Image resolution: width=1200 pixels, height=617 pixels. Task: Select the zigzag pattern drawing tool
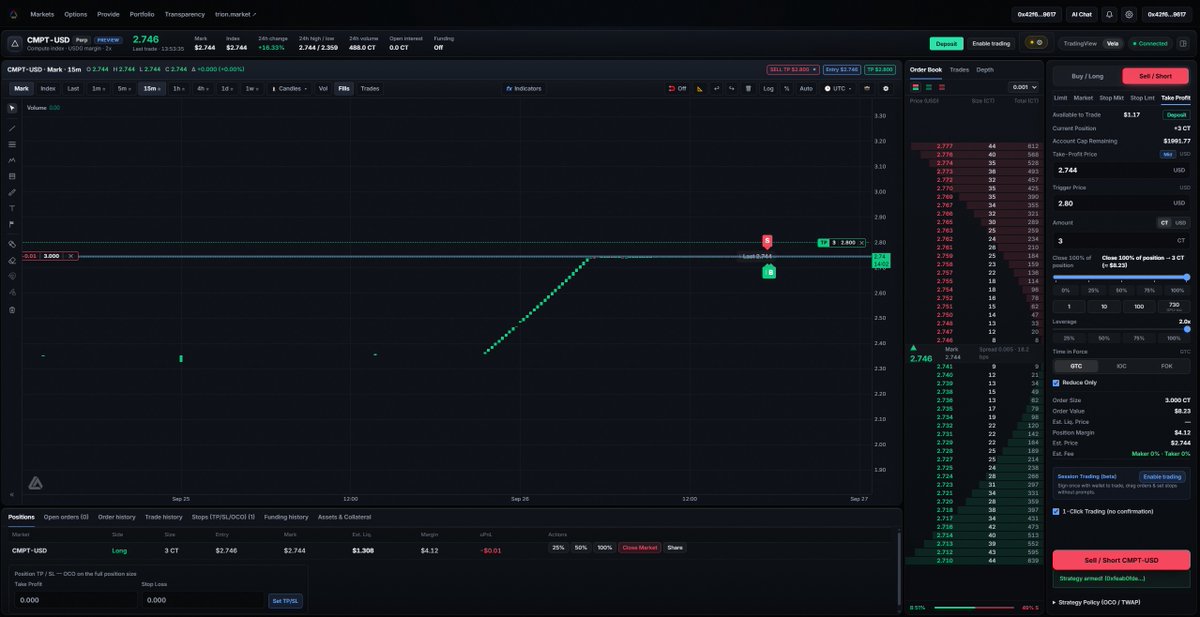12,160
